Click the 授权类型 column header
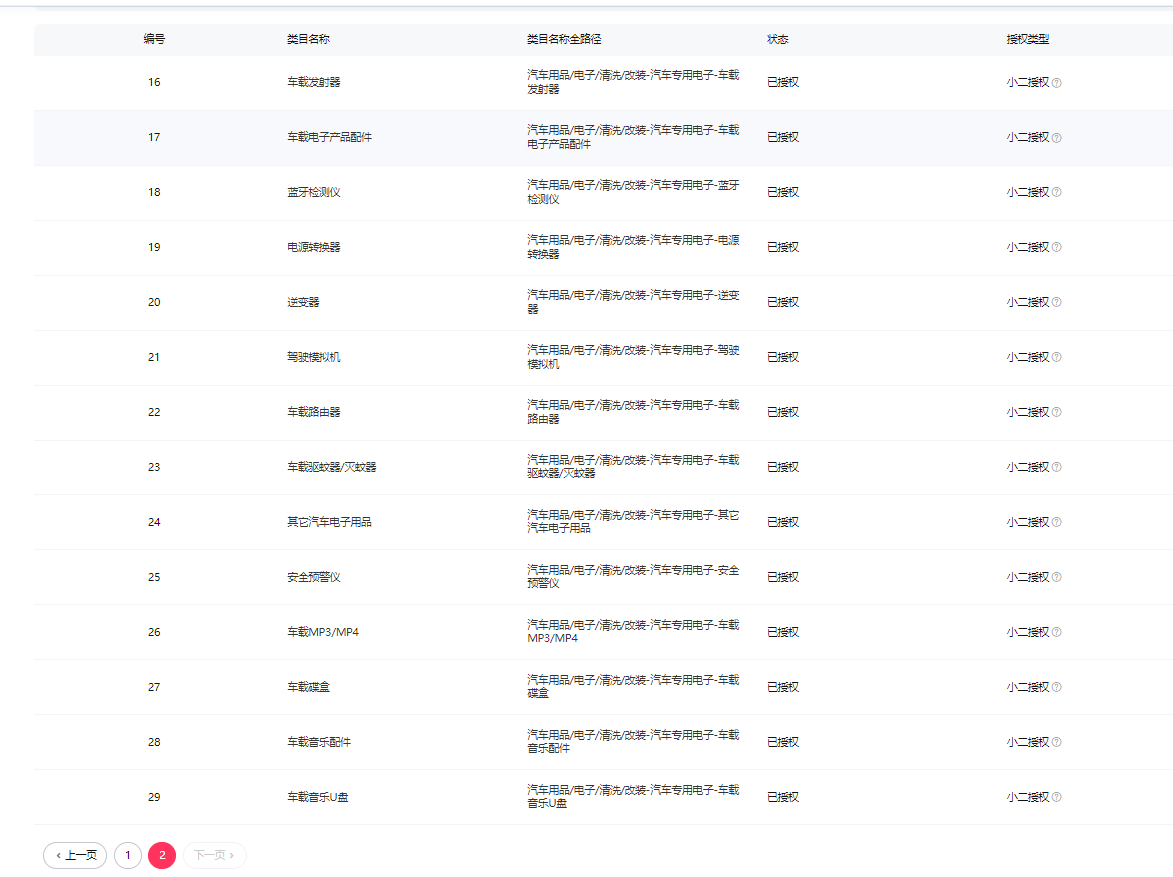This screenshot has width=1173, height=877. point(1027,39)
